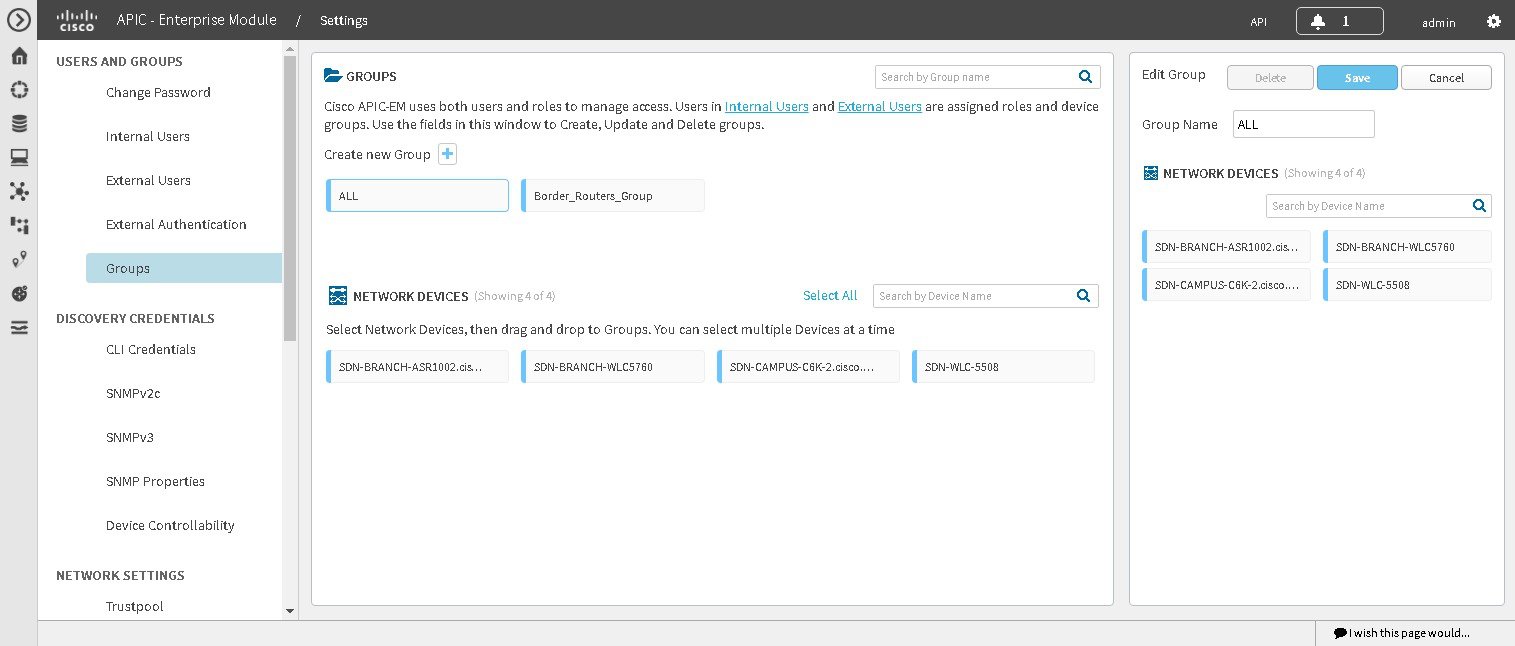Click Settings breadcrumb in header
Viewport: 1515px width, 646px height.
(344, 20)
